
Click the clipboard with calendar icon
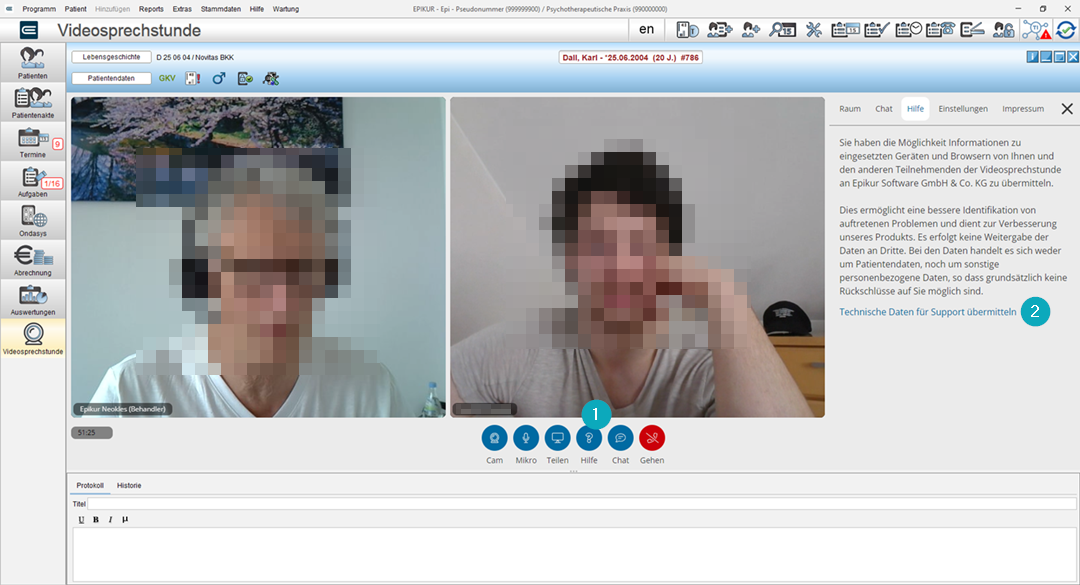pyautogui.click(x=845, y=30)
